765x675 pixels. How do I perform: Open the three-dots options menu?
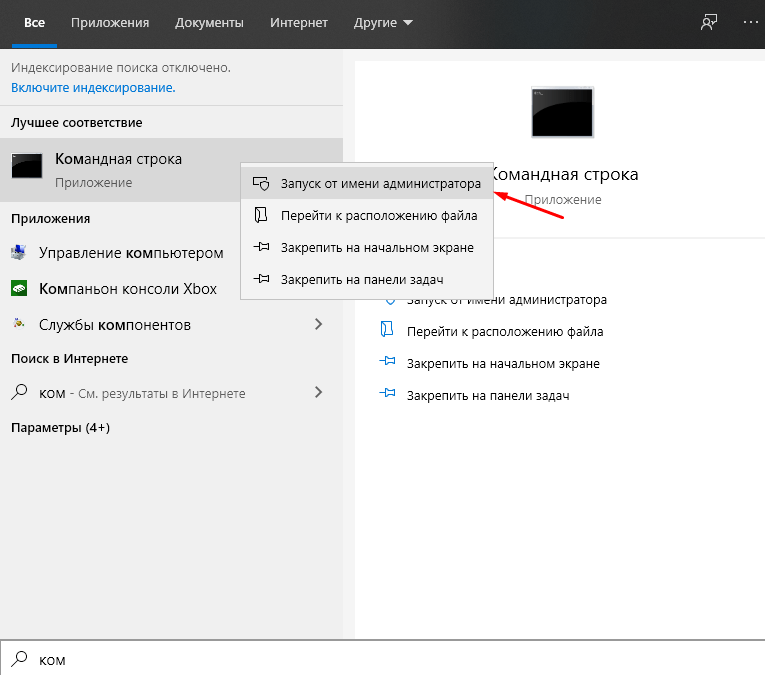[x=750, y=22]
